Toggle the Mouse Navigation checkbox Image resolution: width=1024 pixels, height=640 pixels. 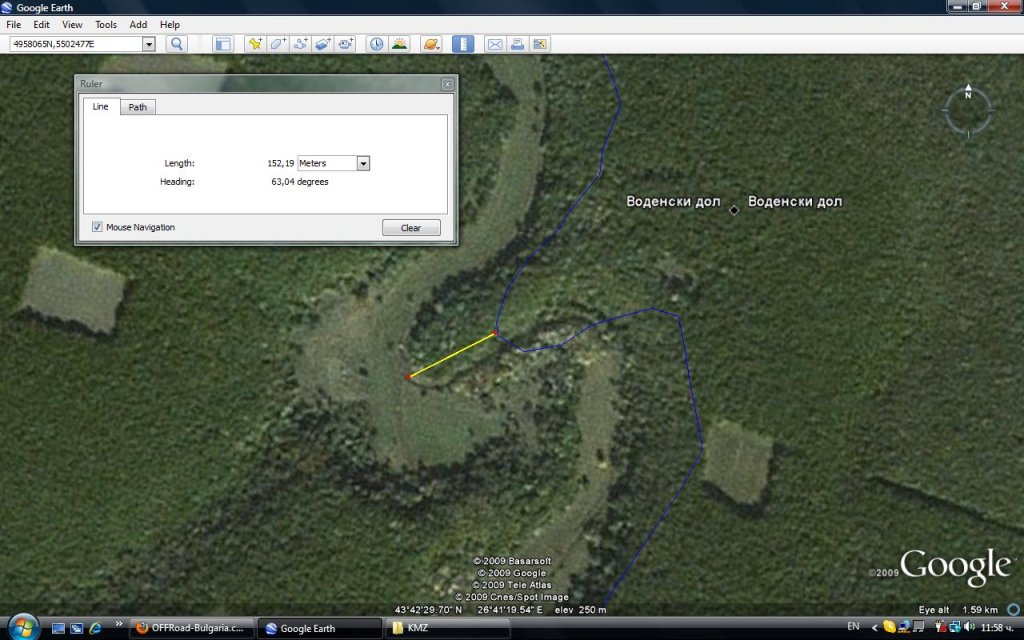pyautogui.click(x=97, y=227)
